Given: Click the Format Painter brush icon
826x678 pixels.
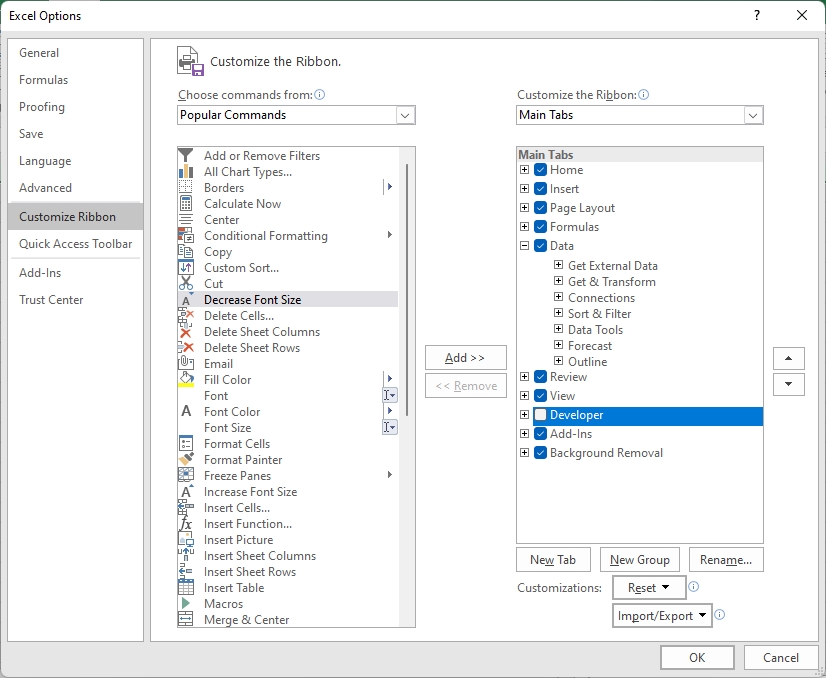Looking at the screenshot, I should click(x=185, y=459).
